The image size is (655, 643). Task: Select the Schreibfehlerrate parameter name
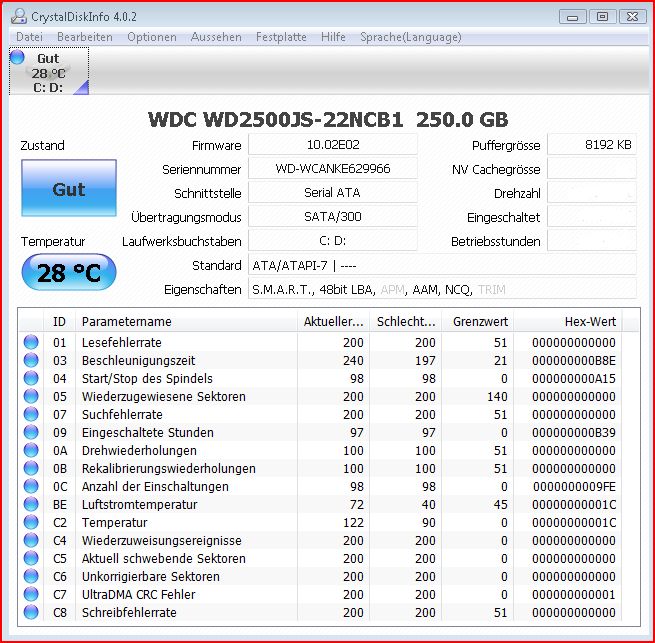tap(129, 613)
